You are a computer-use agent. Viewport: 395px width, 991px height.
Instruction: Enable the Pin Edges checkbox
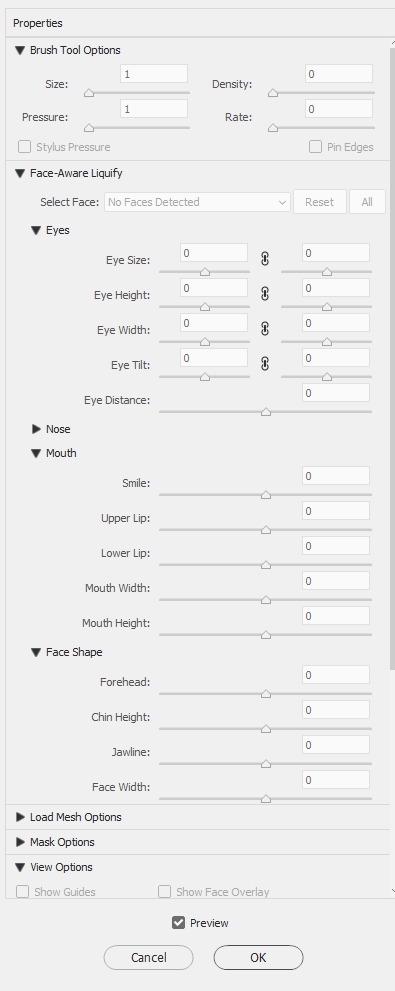point(315,147)
